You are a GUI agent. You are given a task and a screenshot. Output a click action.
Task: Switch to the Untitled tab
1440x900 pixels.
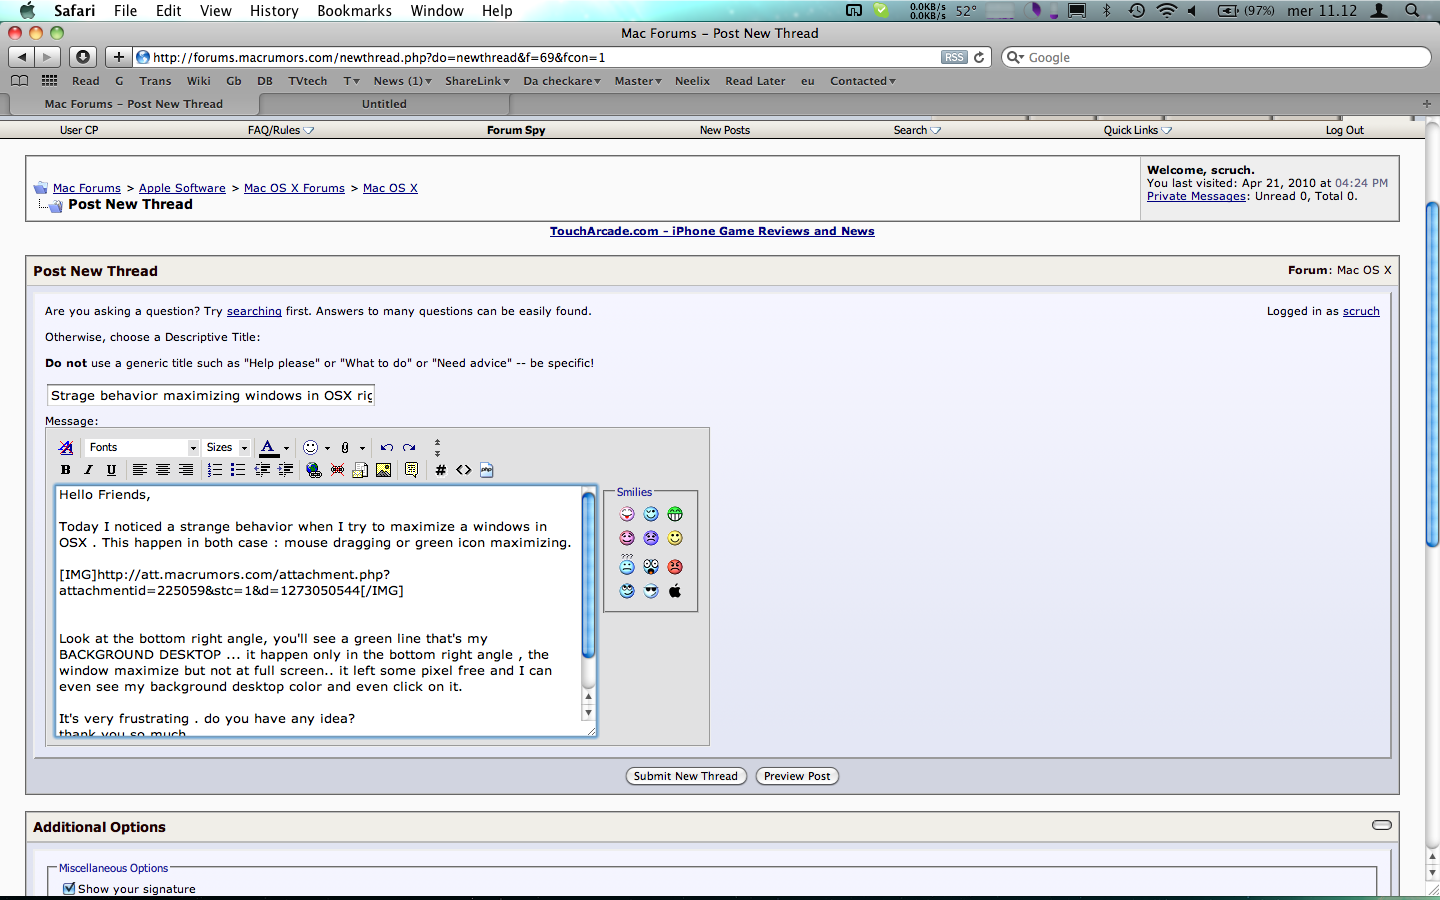tap(384, 104)
